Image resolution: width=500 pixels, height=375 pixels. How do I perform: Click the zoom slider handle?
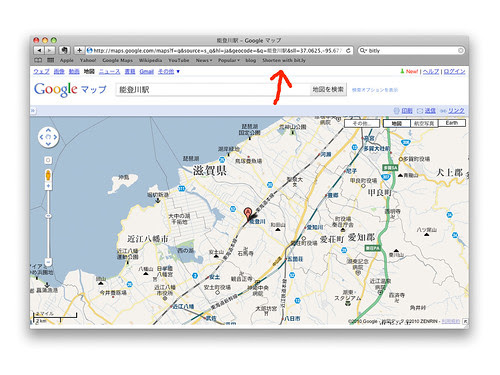pos(48,216)
